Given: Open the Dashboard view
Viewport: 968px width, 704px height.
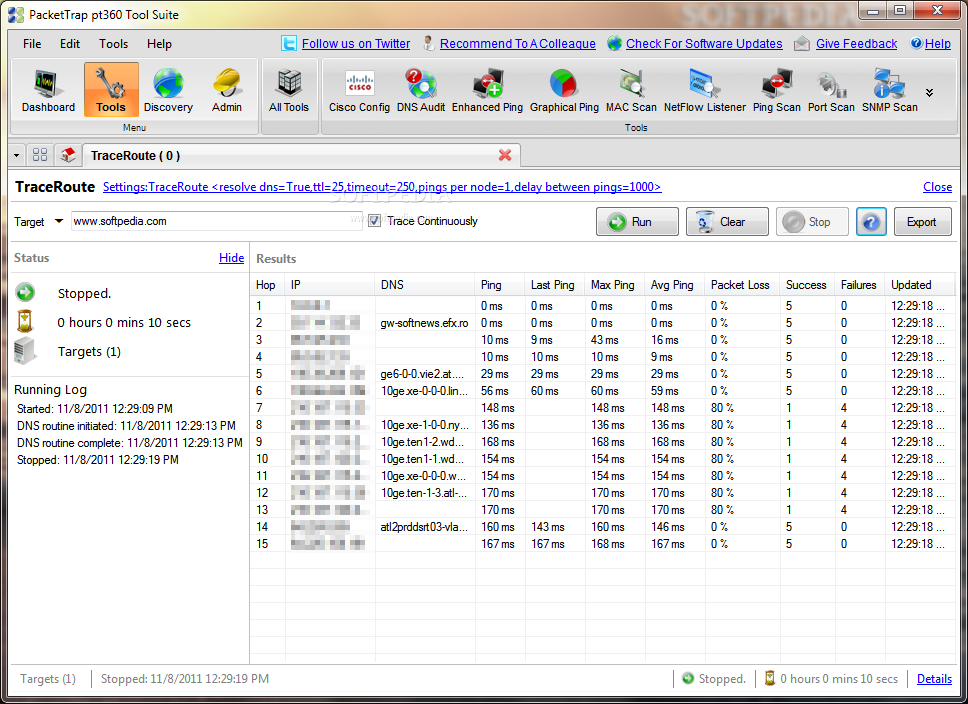Looking at the screenshot, I should tap(48, 91).
